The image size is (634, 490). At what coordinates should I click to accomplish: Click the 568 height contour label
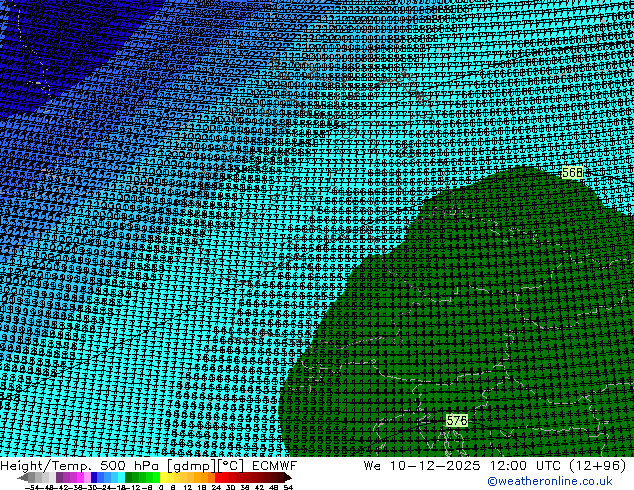coord(573,173)
